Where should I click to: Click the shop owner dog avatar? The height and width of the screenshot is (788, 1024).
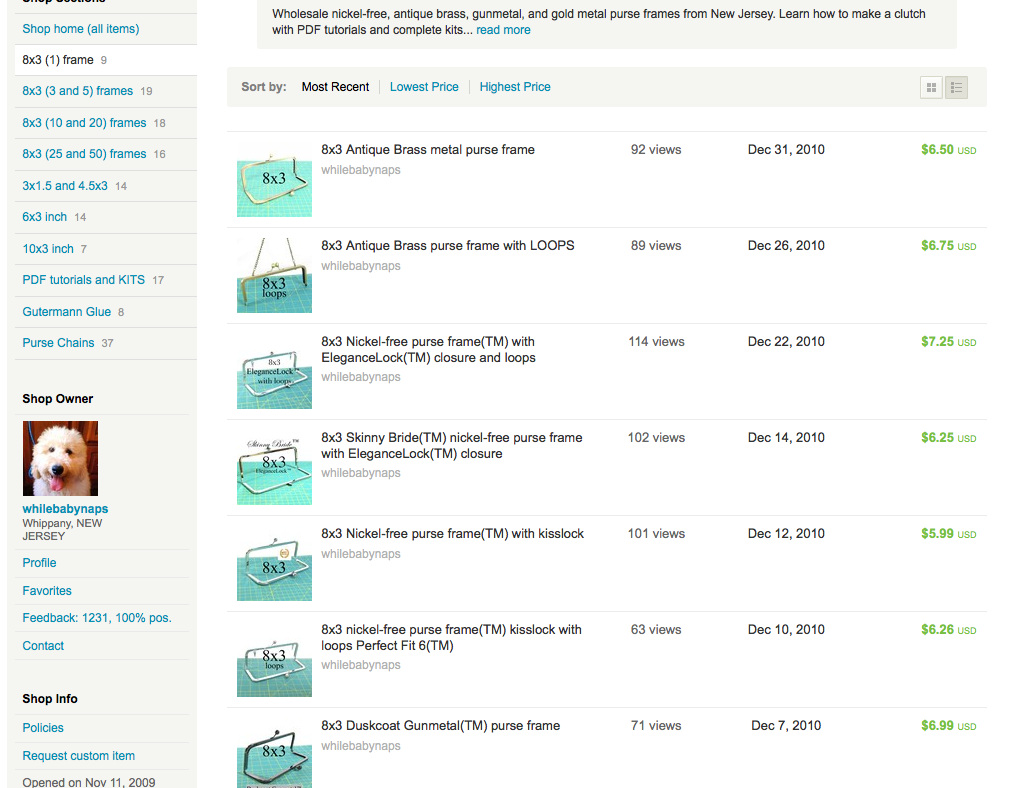pyautogui.click(x=60, y=458)
